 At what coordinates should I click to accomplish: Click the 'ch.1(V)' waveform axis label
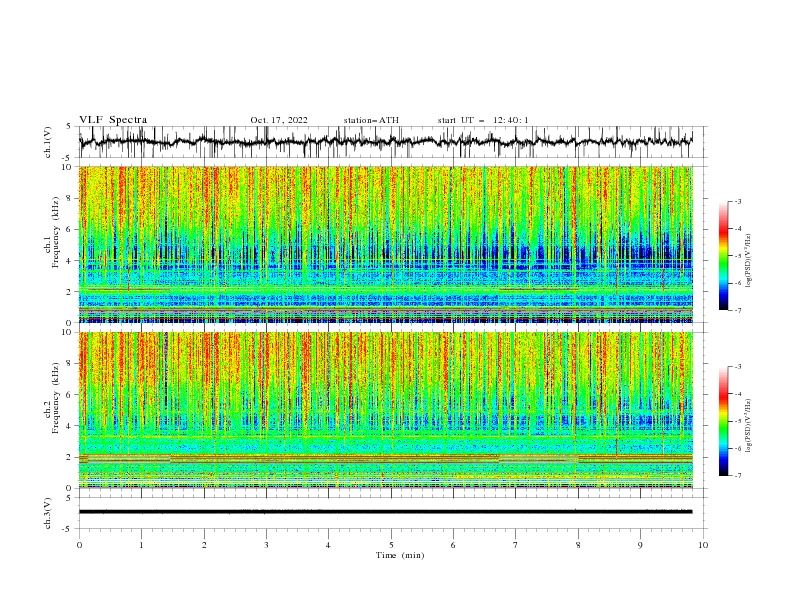click(48, 142)
